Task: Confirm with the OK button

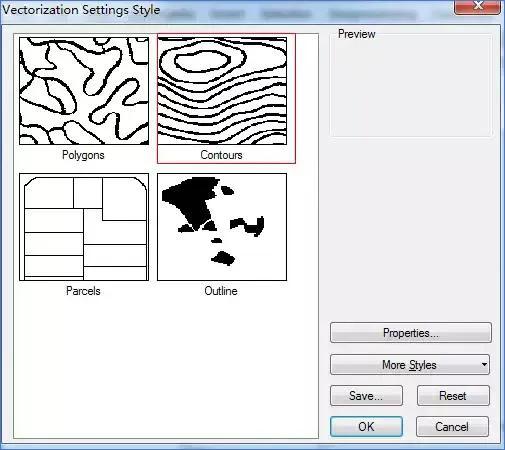Action: tap(366, 426)
